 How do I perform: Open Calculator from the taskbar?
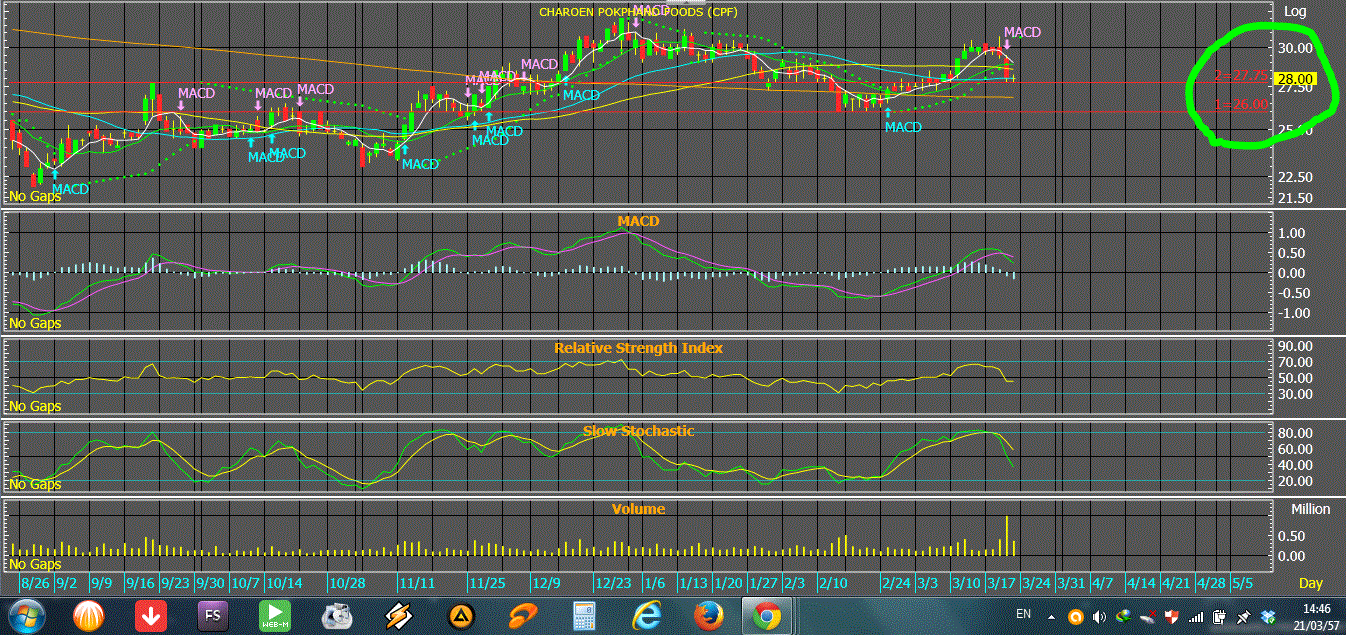(x=583, y=616)
